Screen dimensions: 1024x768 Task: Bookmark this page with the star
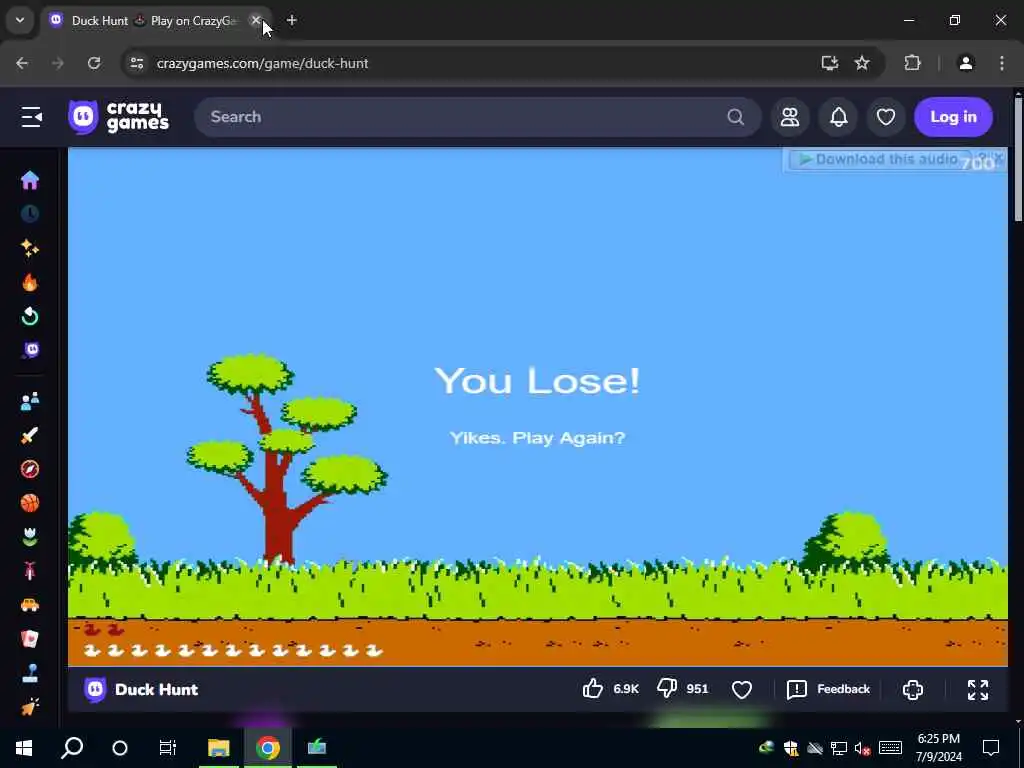862,63
